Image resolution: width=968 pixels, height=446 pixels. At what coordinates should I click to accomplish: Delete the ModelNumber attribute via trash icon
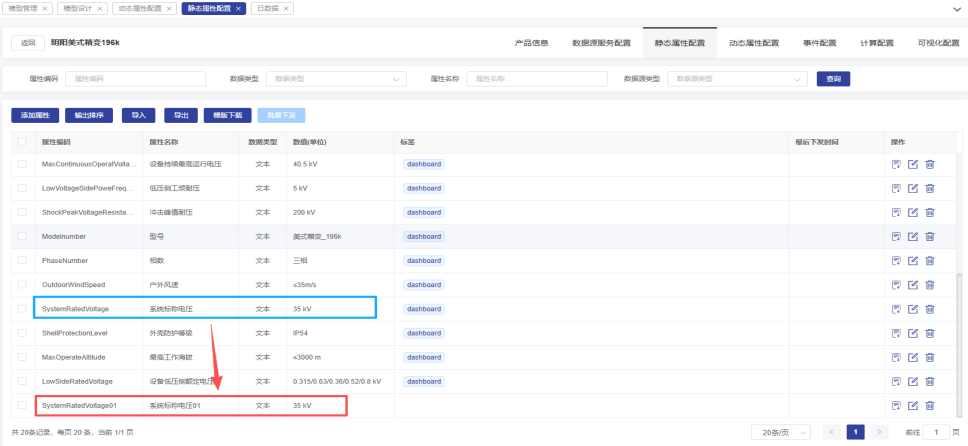(929, 237)
